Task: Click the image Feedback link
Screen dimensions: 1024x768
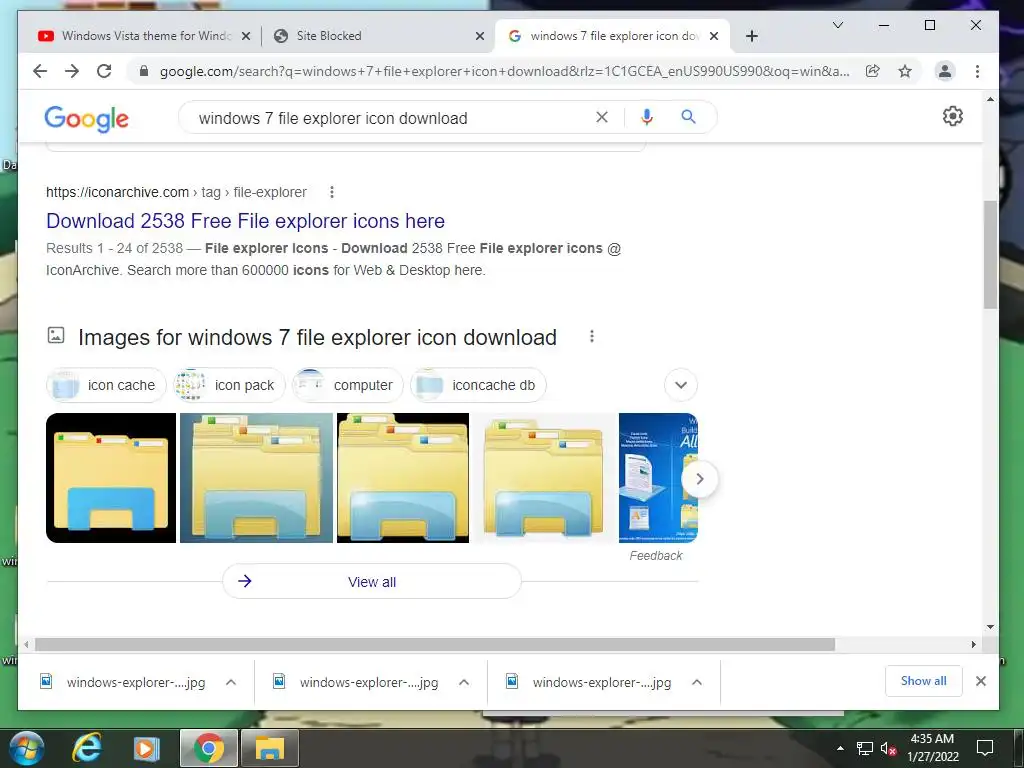Action: (x=656, y=555)
